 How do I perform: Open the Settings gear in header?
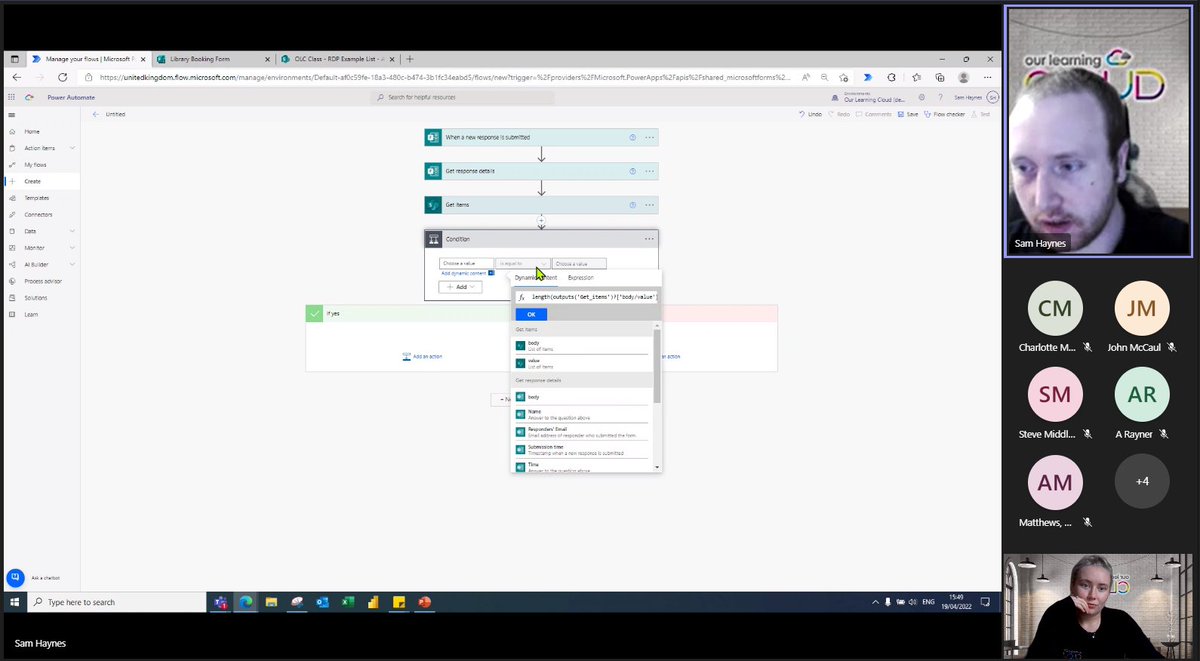(921, 97)
